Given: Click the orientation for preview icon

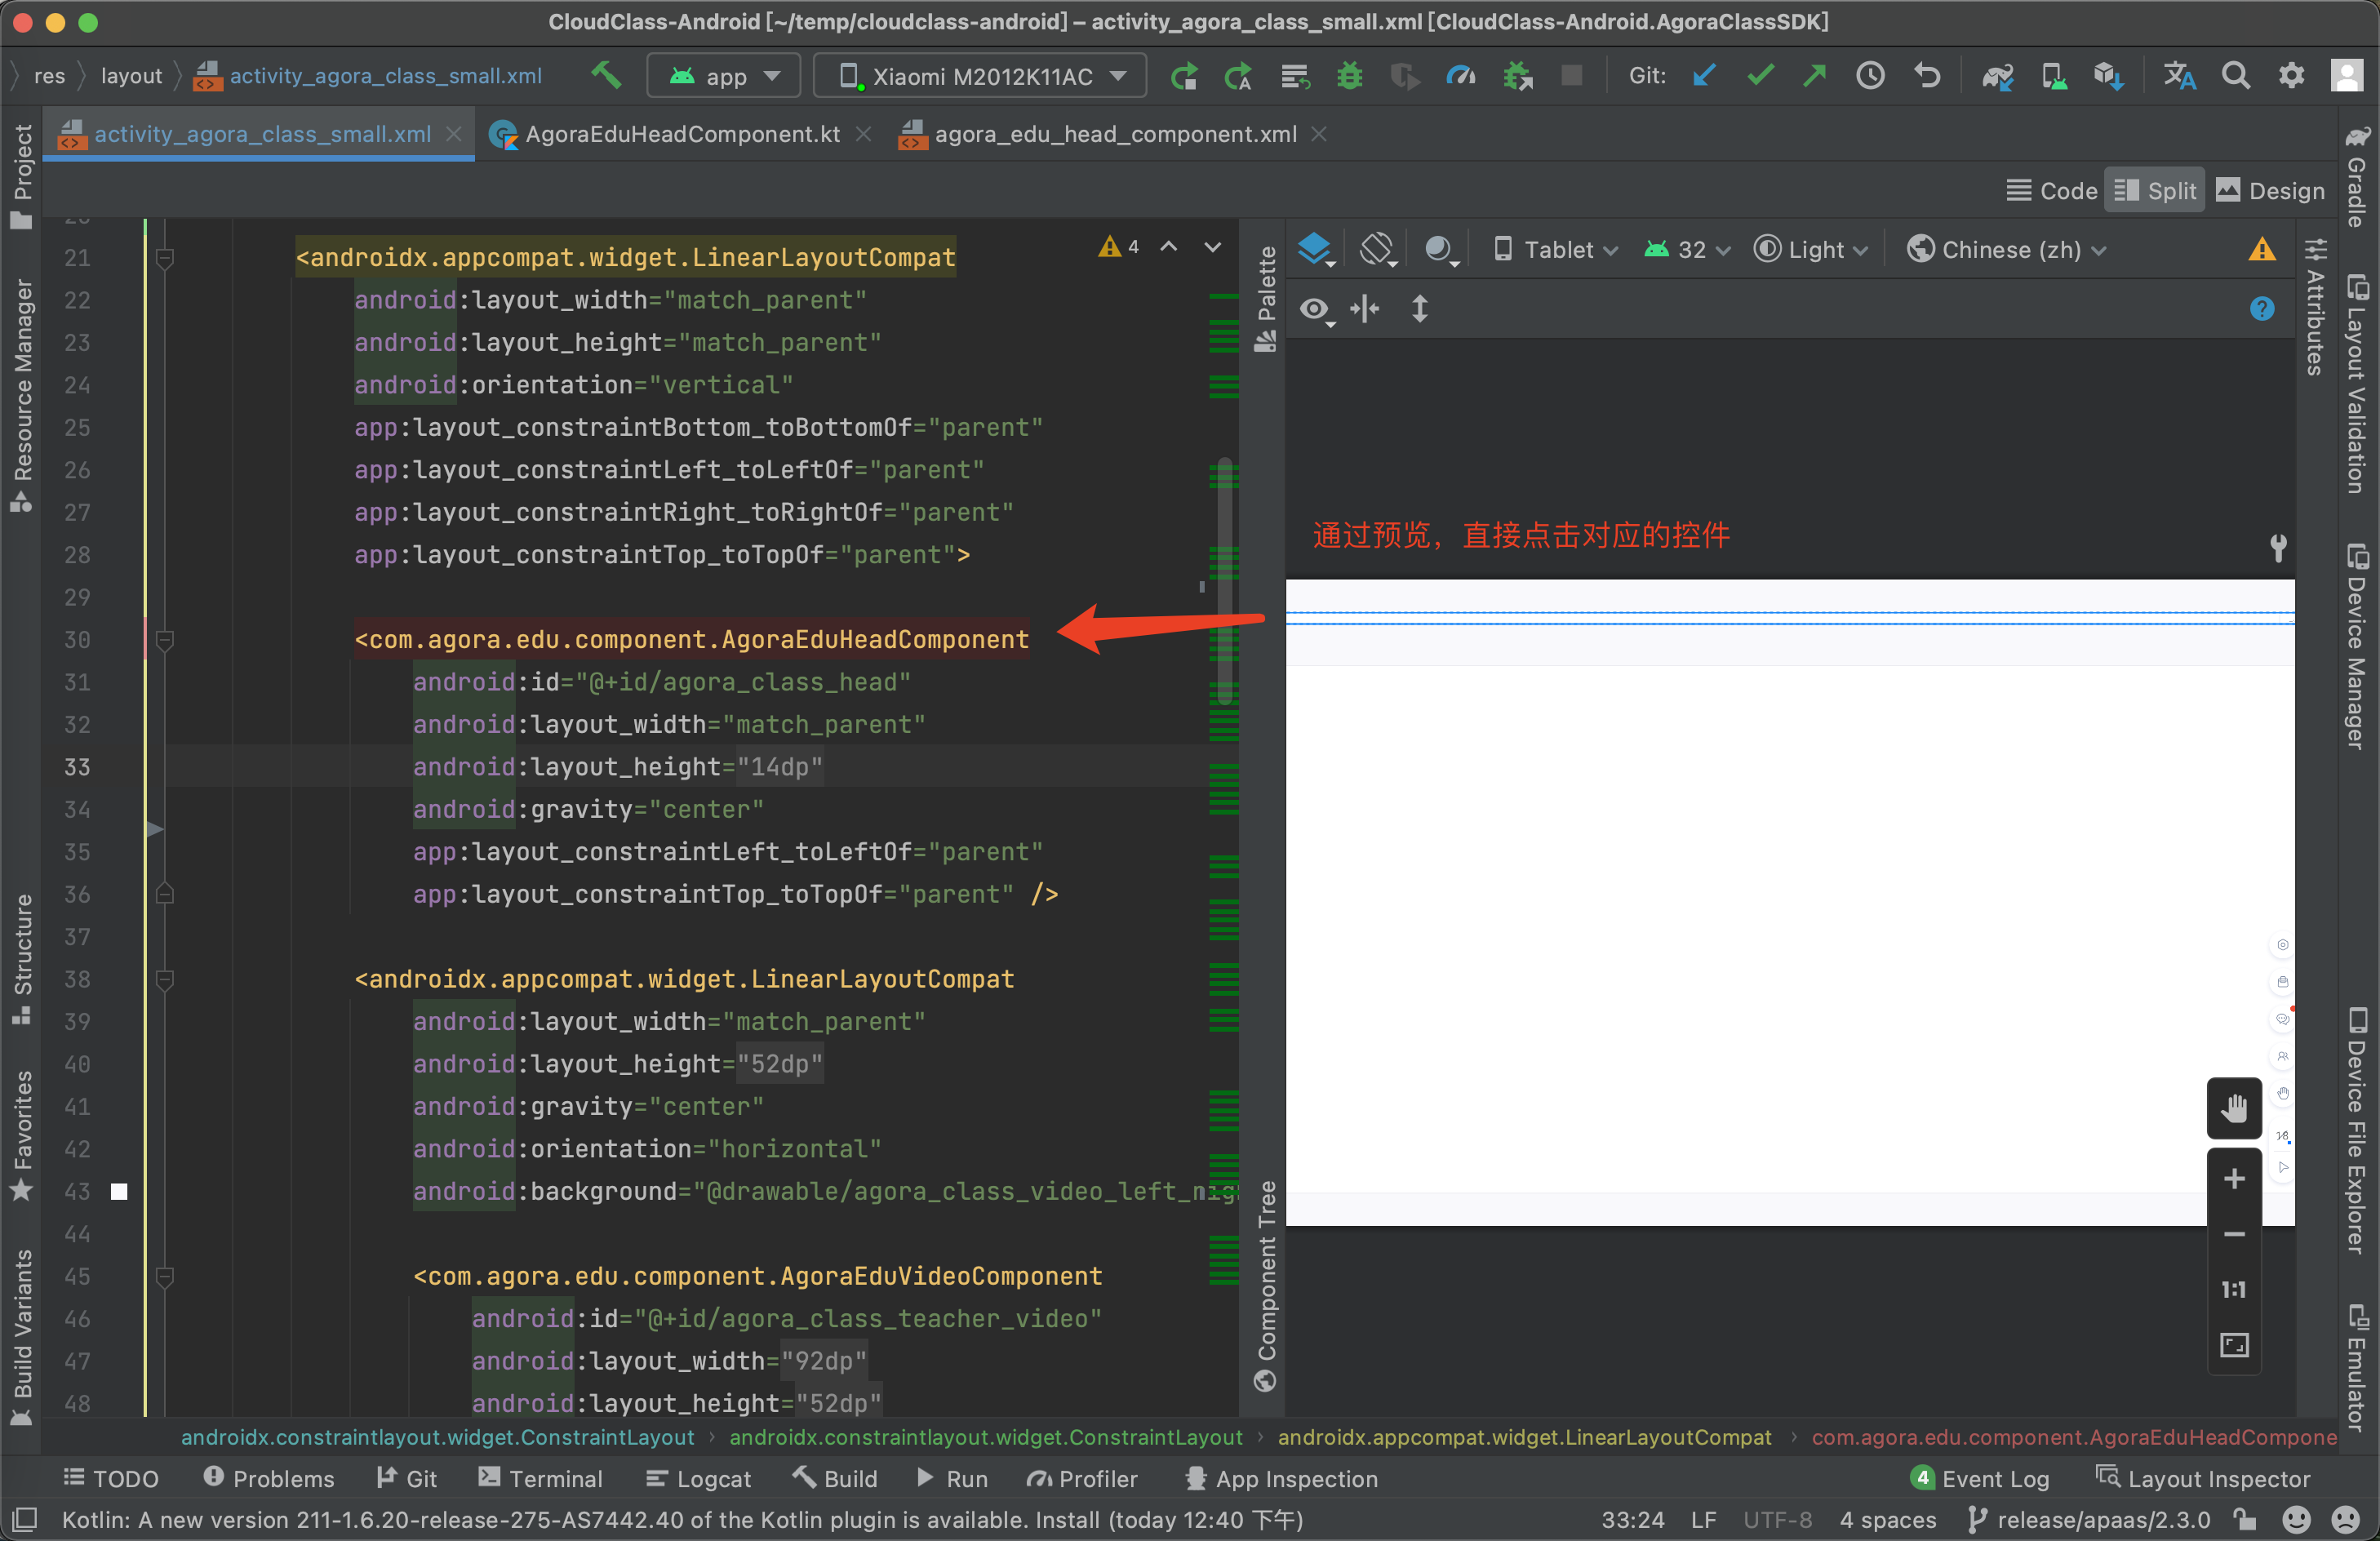Looking at the screenshot, I should pos(1377,249).
